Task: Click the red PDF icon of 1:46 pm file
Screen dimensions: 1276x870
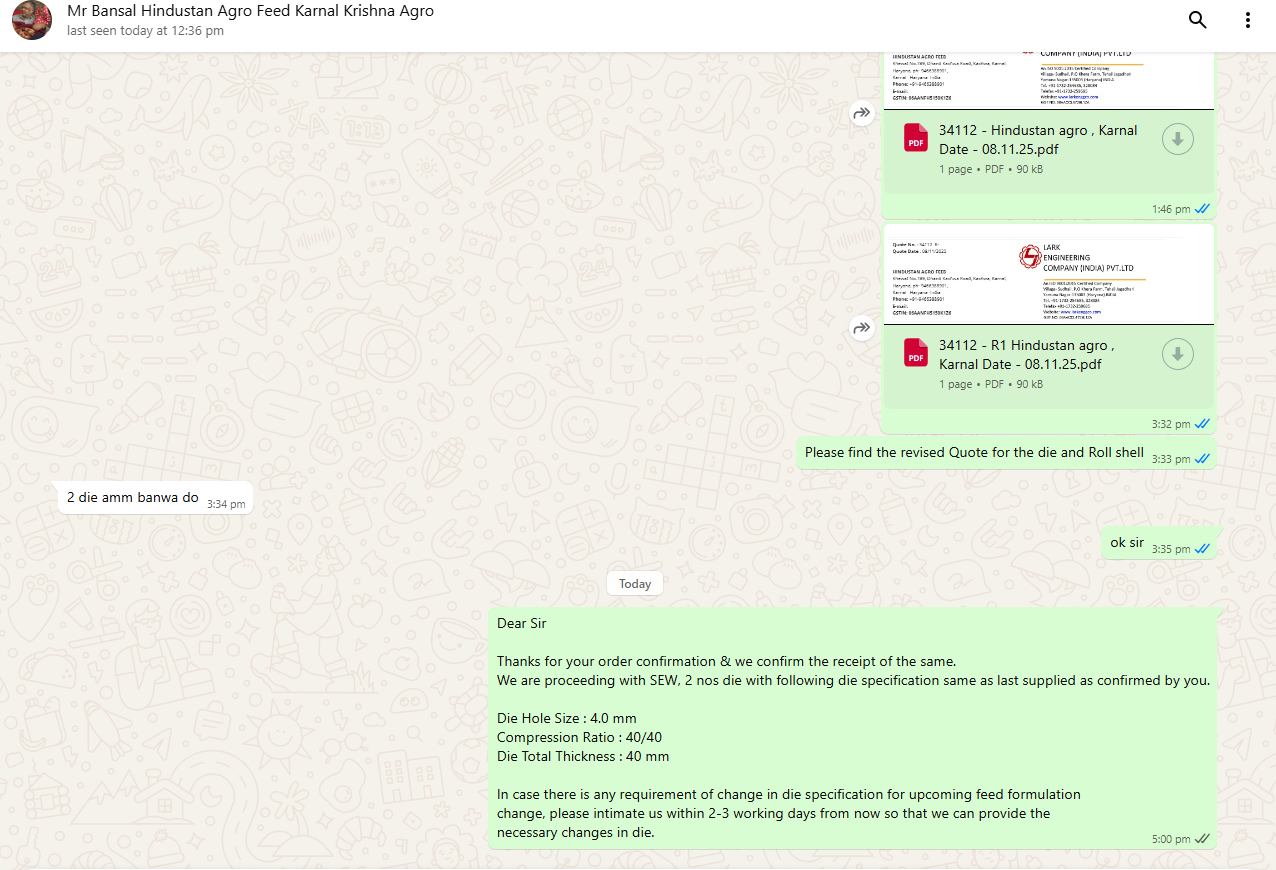Action: pyautogui.click(x=916, y=138)
